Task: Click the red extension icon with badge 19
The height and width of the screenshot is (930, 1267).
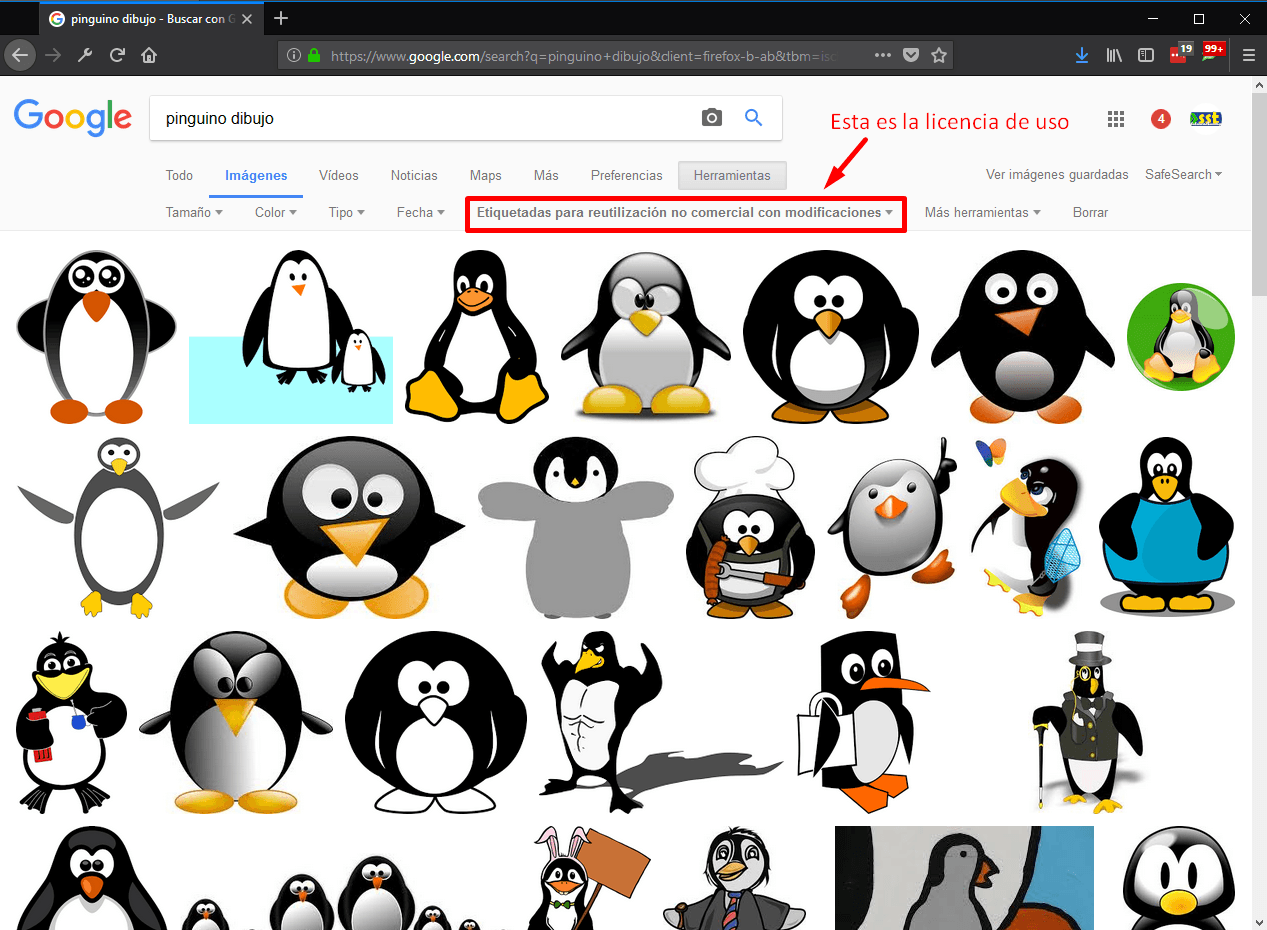Action: 1181,54
